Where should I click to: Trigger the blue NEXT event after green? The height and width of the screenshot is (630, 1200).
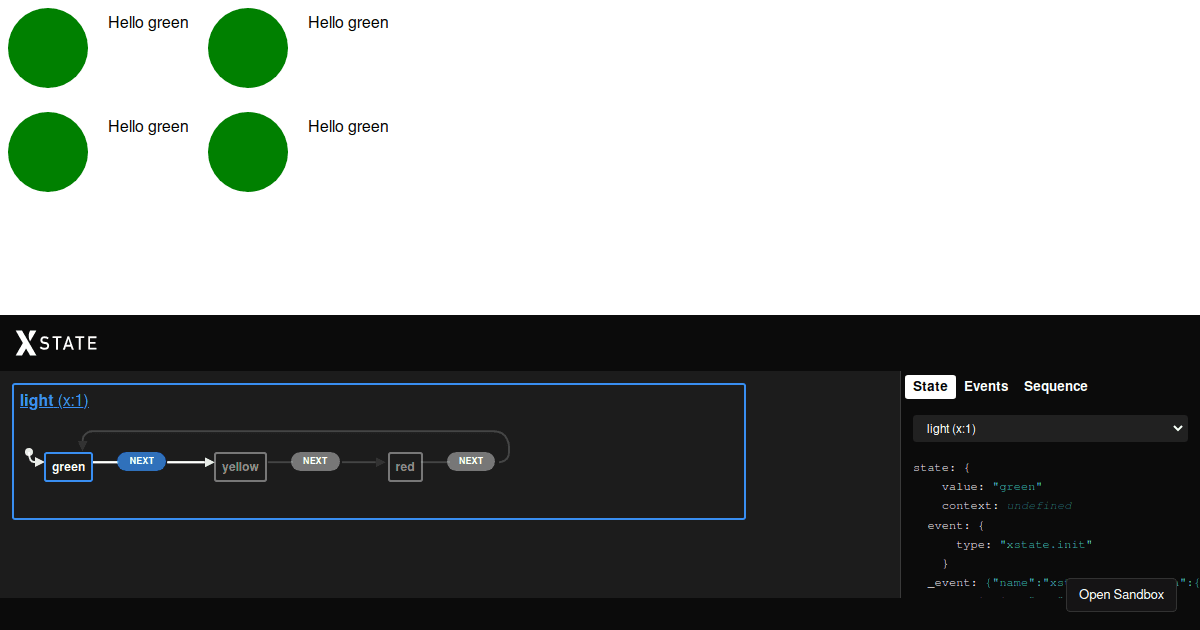(x=142, y=461)
